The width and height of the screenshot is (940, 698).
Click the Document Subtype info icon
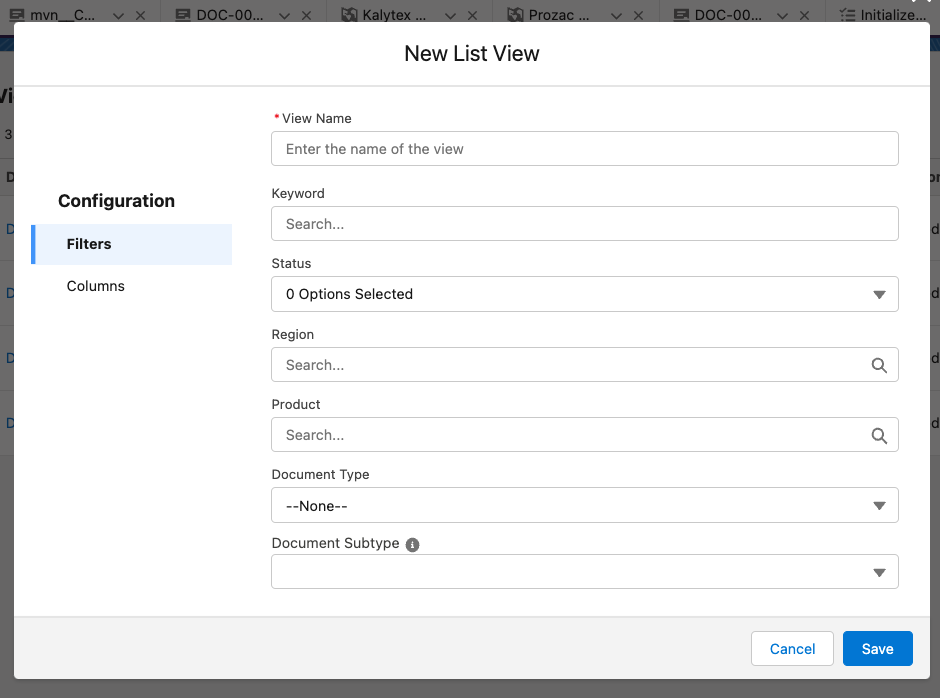[412, 544]
